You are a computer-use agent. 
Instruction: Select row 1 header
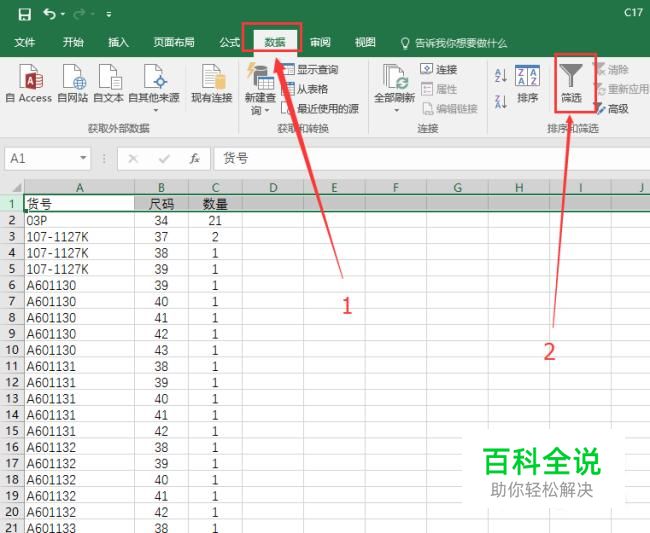click(12, 204)
